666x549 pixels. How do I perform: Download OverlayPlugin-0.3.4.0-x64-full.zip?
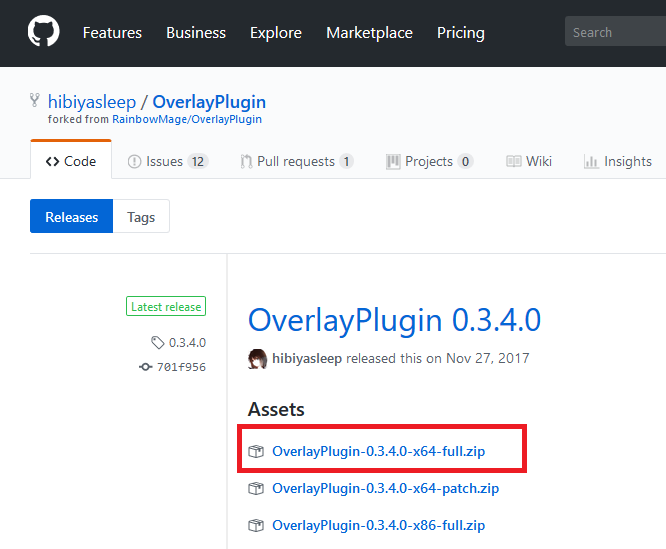[378, 451]
